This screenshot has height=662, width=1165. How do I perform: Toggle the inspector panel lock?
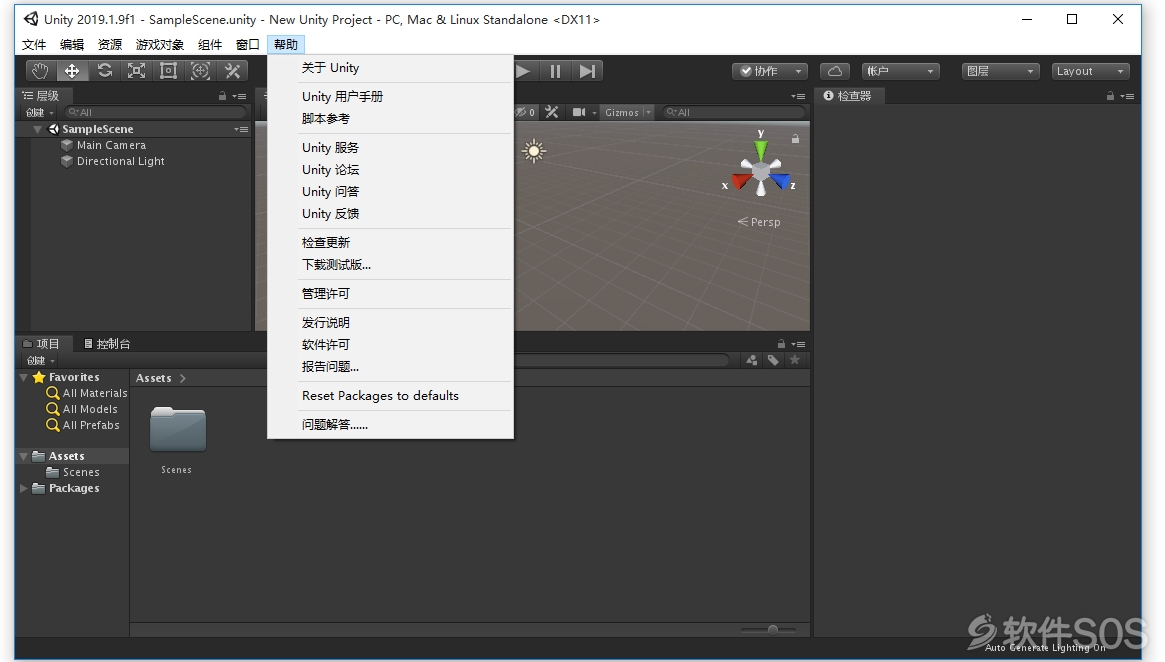pyautogui.click(x=1110, y=96)
